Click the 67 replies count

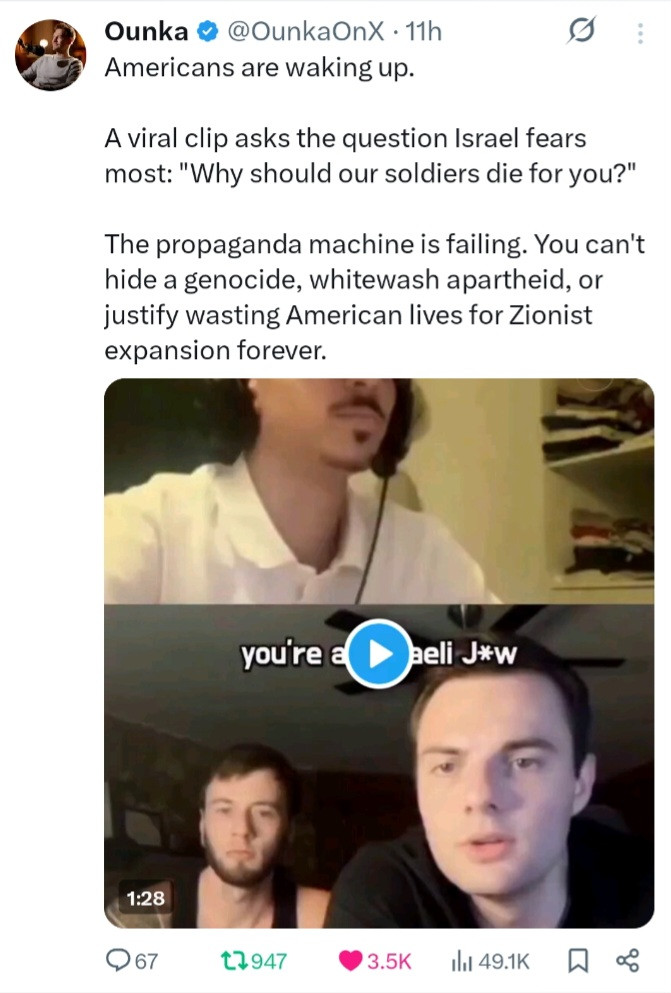(146, 961)
